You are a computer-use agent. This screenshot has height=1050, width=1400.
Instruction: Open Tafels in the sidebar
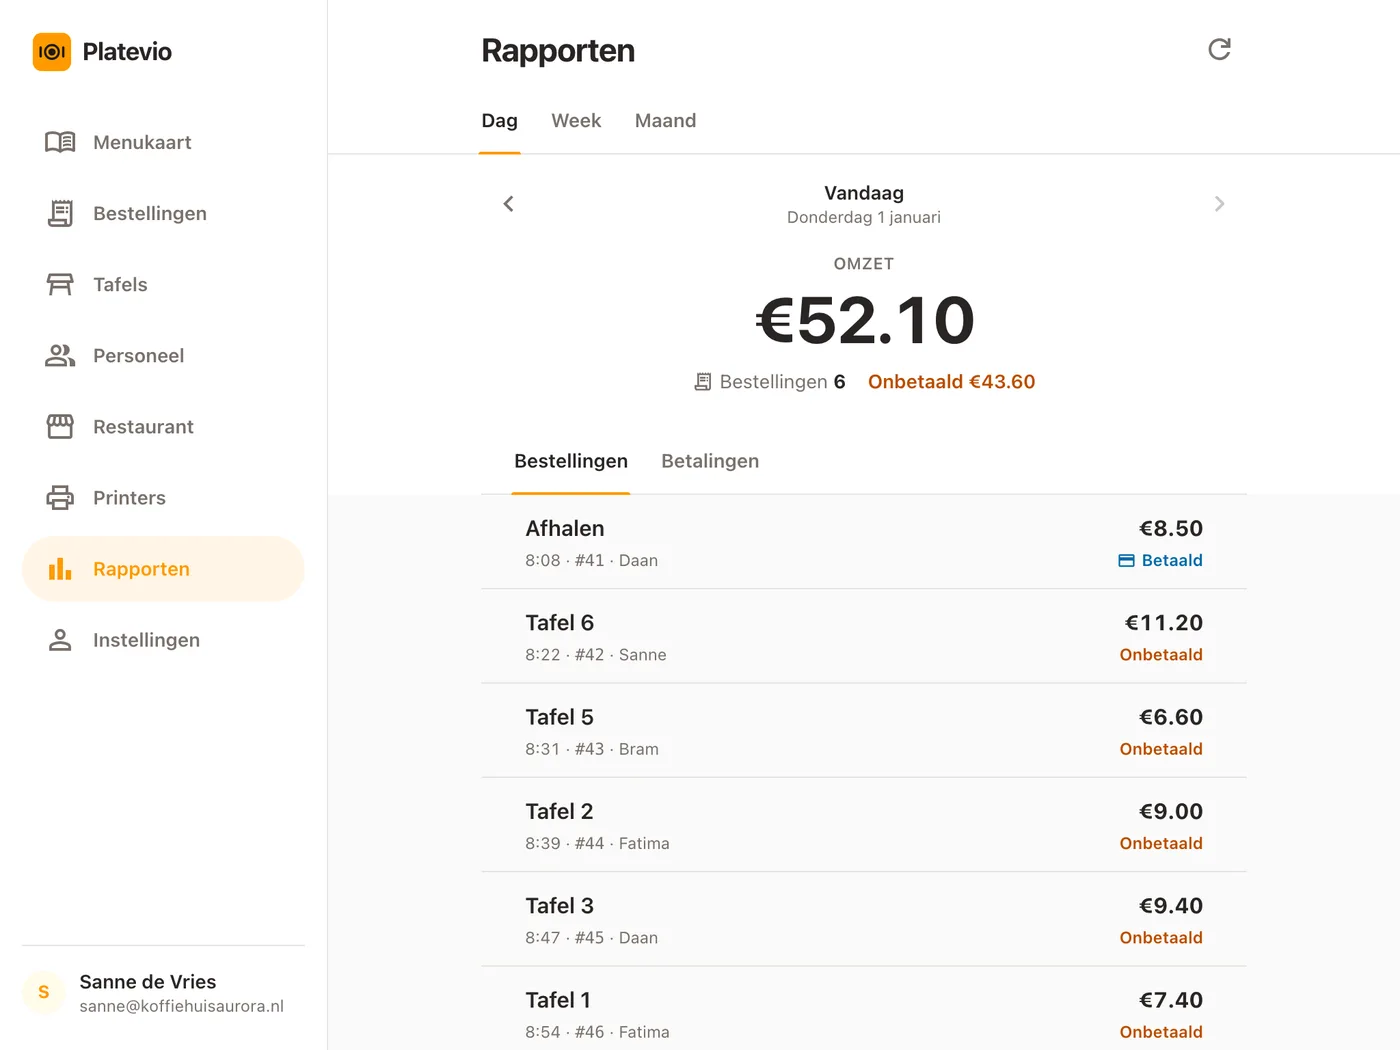pos(163,284)
